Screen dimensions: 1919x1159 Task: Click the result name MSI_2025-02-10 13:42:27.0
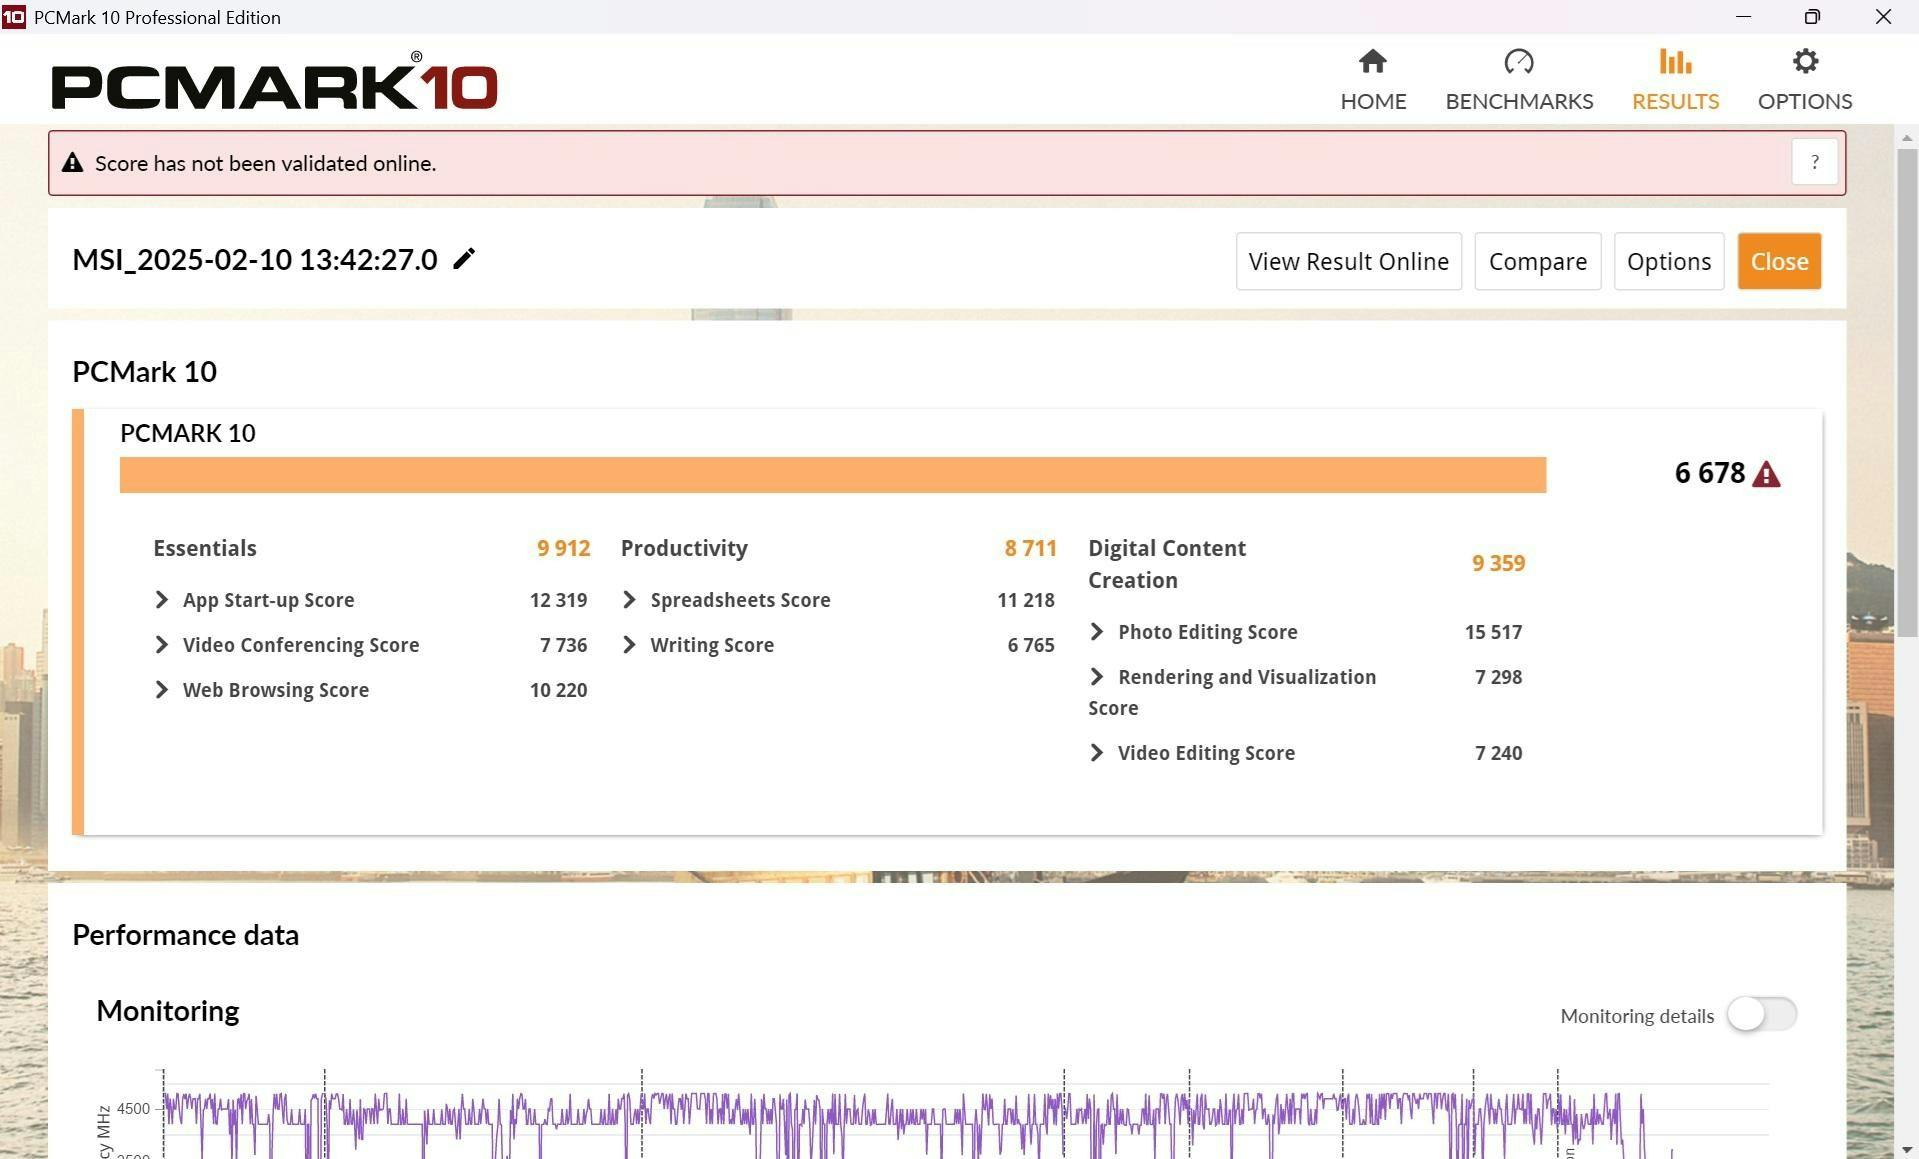255,259
